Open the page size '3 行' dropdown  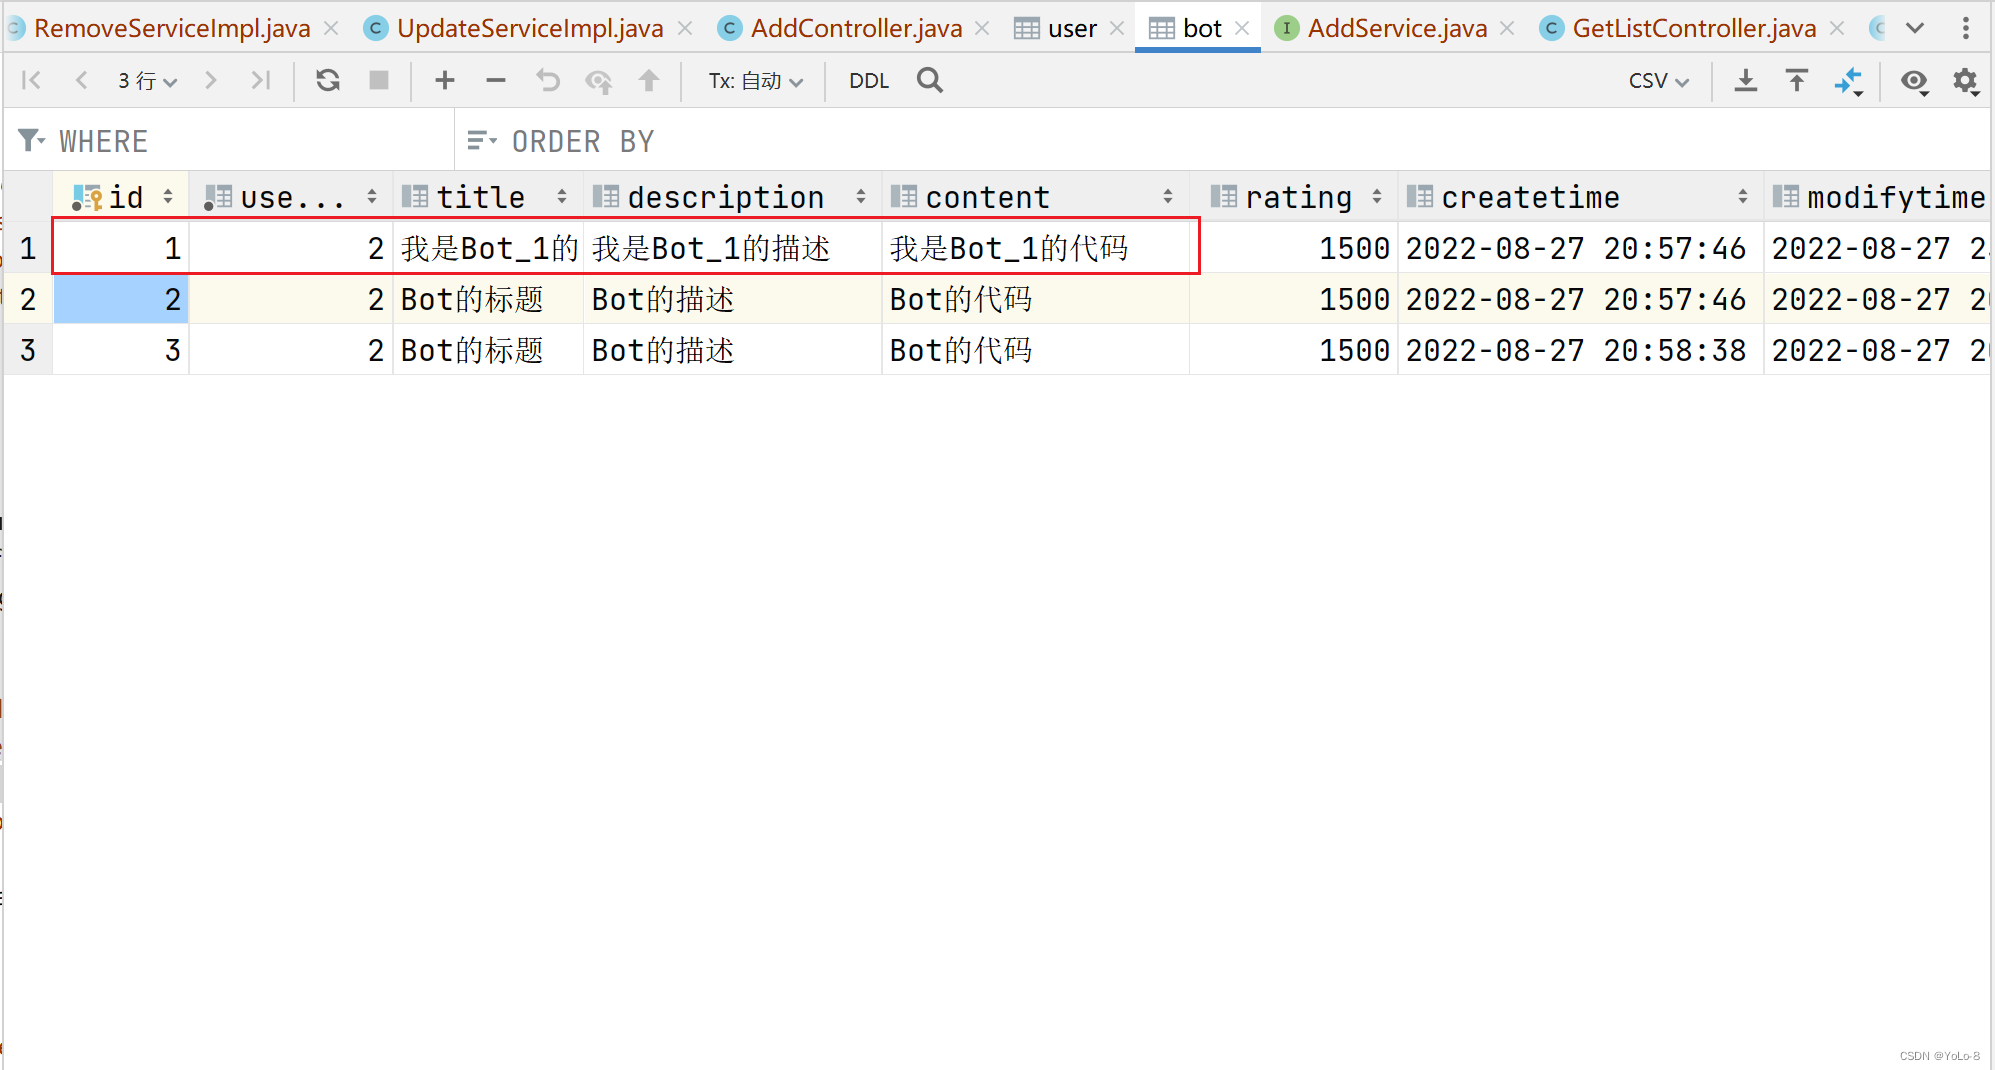(x=147, y=81)
